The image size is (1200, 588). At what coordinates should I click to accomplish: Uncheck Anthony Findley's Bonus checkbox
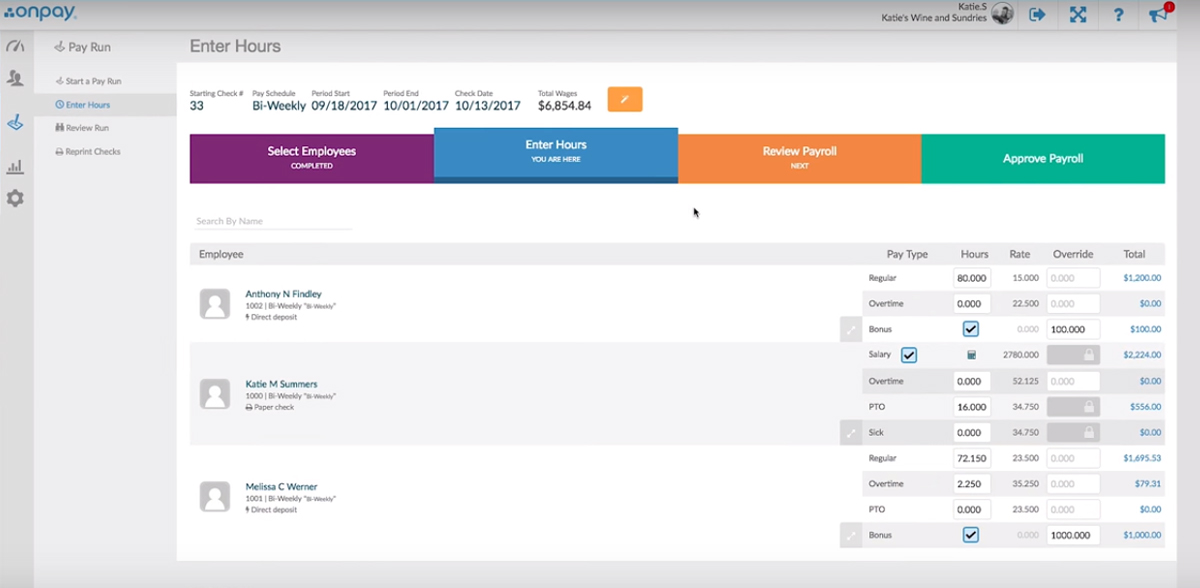click(x=970, y=329)
